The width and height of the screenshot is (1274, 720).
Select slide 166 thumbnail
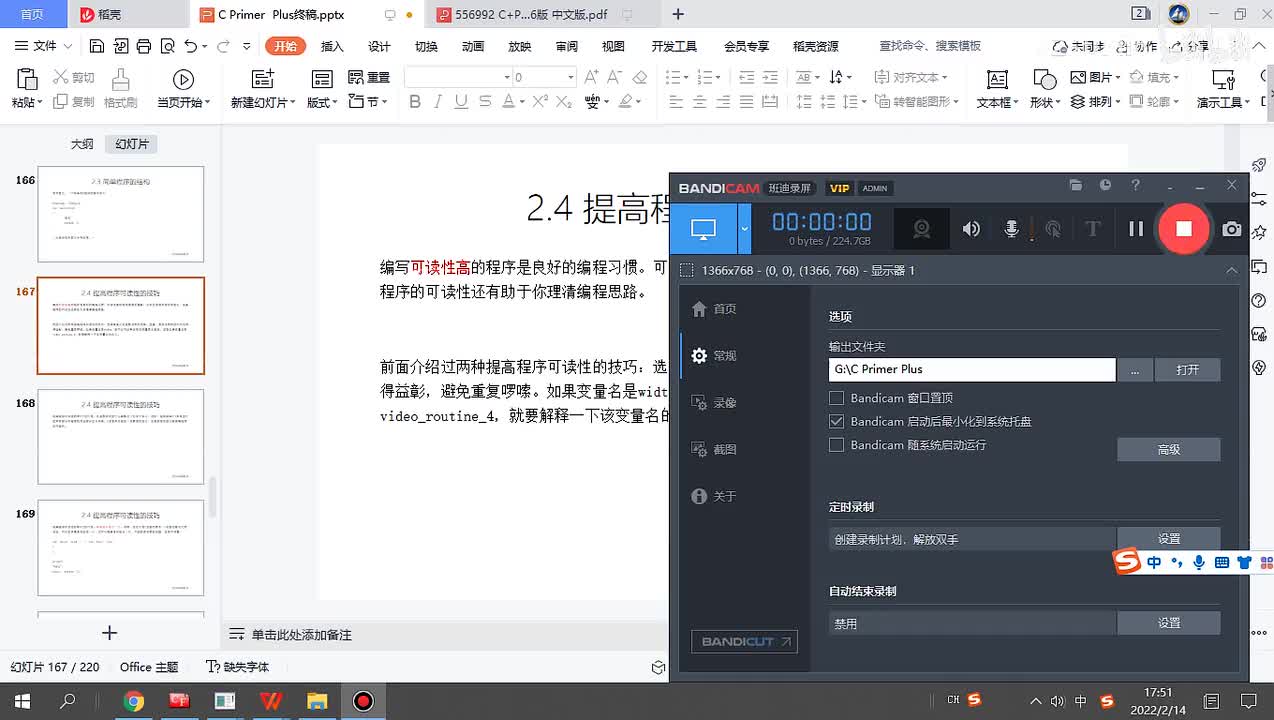click(121, 214)
